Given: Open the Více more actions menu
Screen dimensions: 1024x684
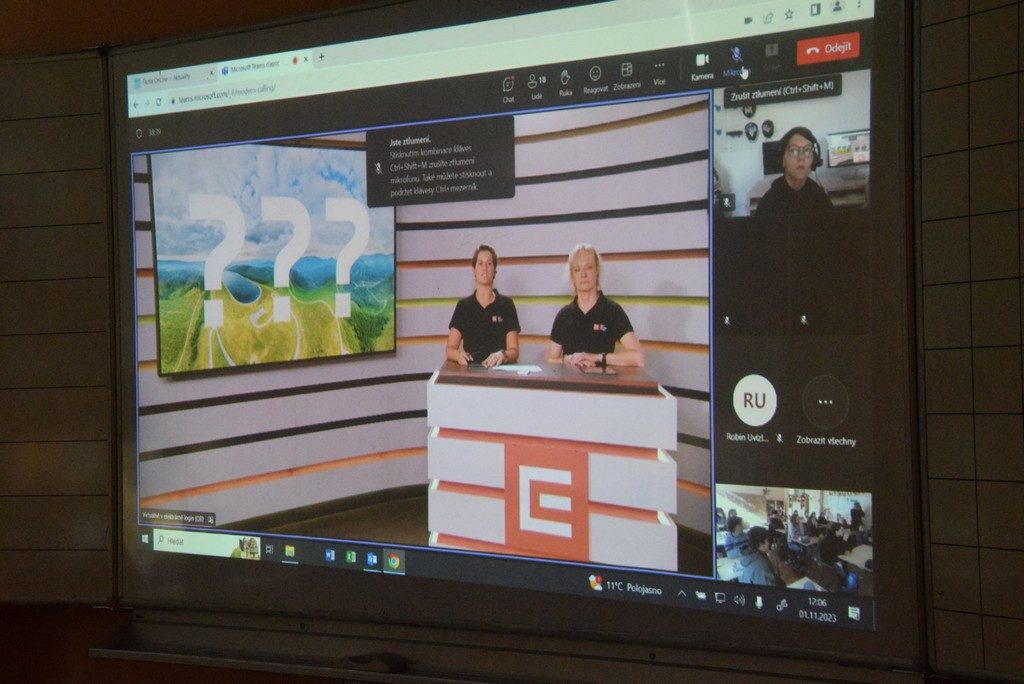Looking at the screenshot, I should tap(660, 72).
